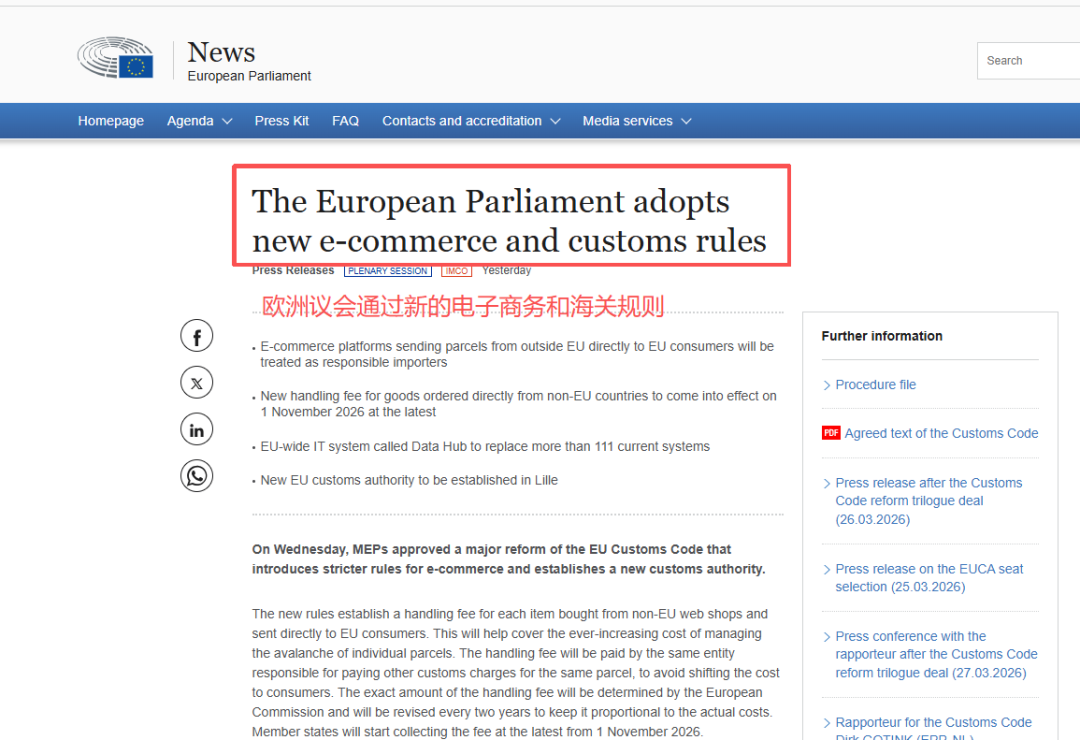The width and height of the screenshot is (1080, 740).
Task: Click bullet about new handling fee
Action: (519, 404)
